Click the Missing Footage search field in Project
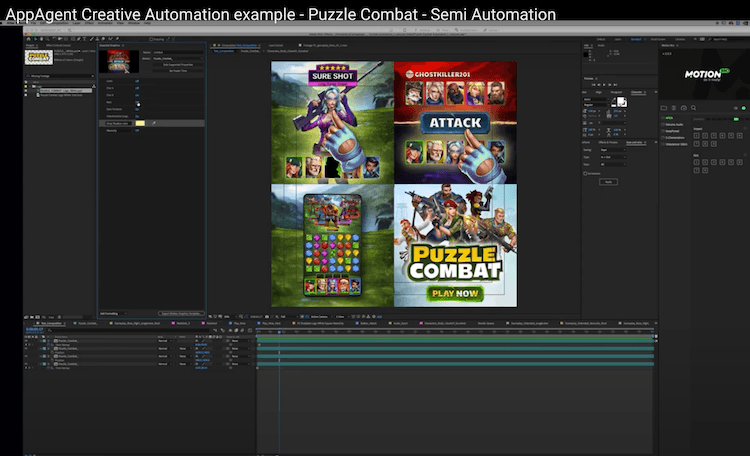The height and width of the screenshot is (456, 750). [60, 76]
